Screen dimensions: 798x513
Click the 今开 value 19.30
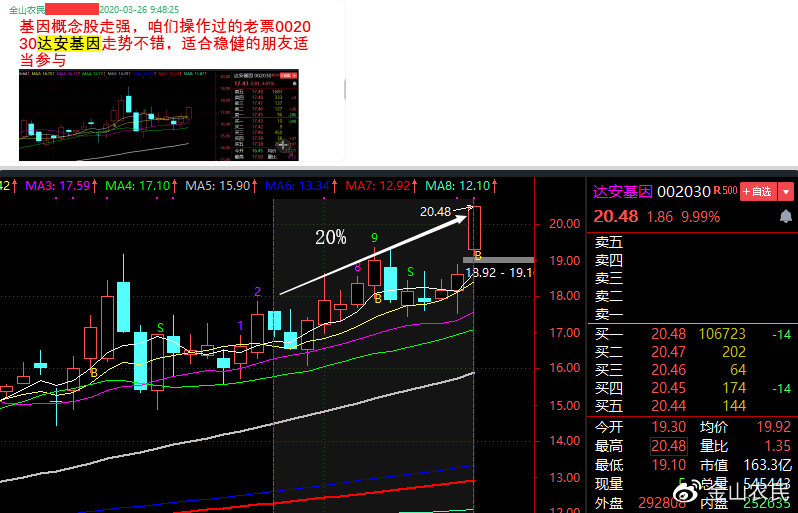point(669,426)
